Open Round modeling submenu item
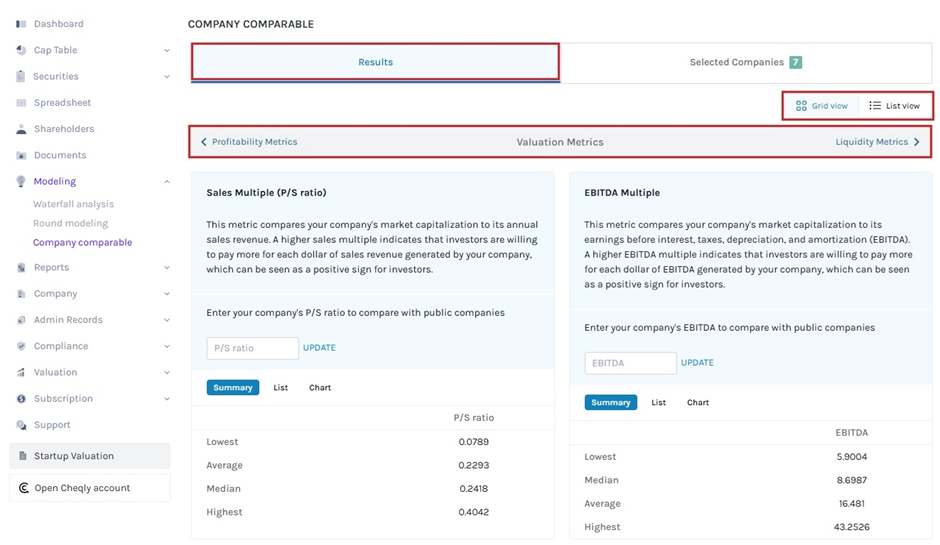This screenshot has width=940, height=545. [70, 224]
